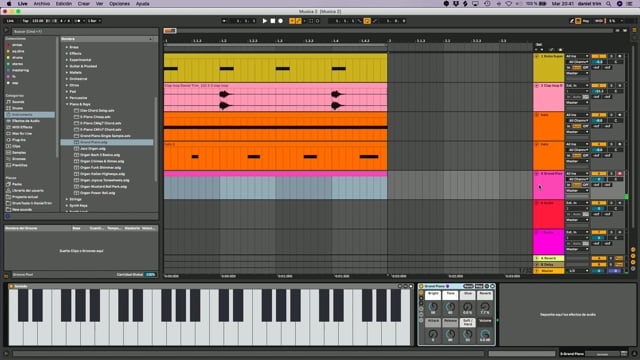Image resolution: width=640 pixels, height=360 pixels.
Task: Toggle the metronome in the control bar
Action: point(77,21)
